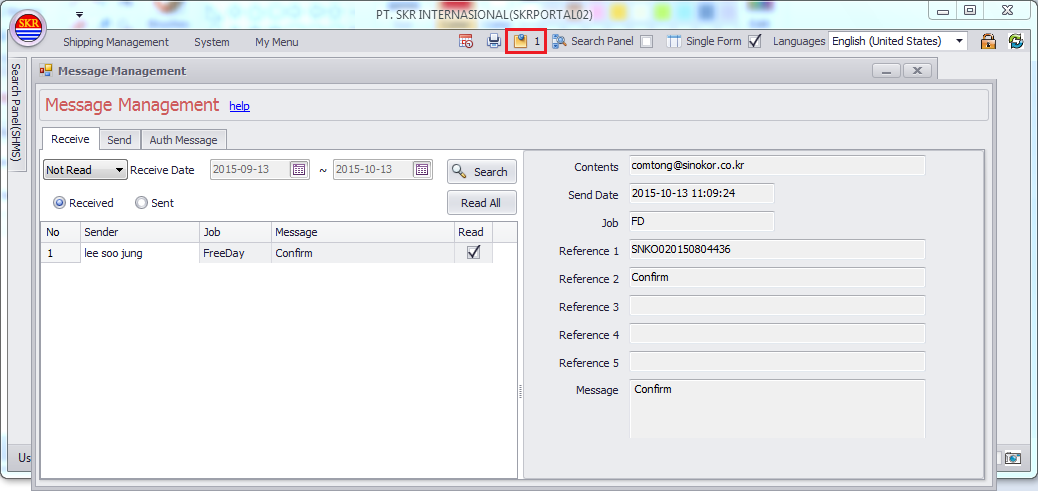
Task: Sort by the Message column header
Action: coord(363,232)
